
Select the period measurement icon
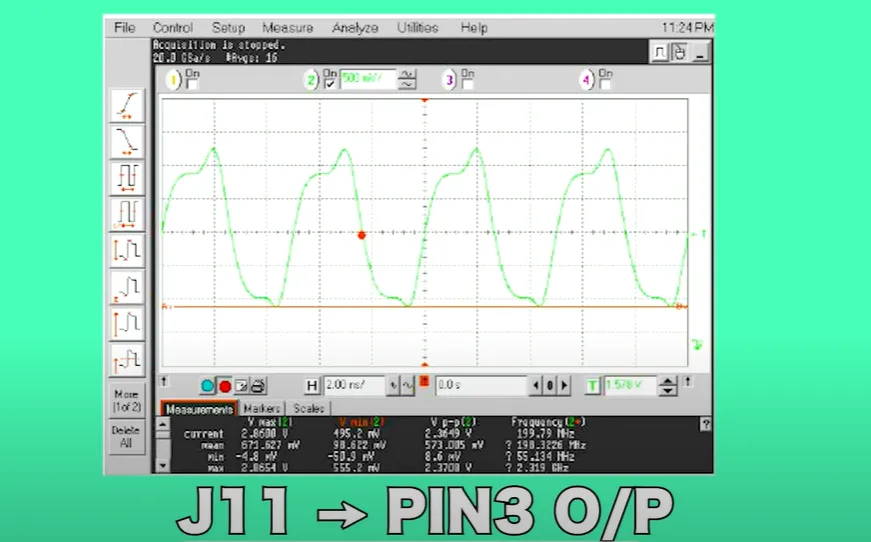point(127,178)
